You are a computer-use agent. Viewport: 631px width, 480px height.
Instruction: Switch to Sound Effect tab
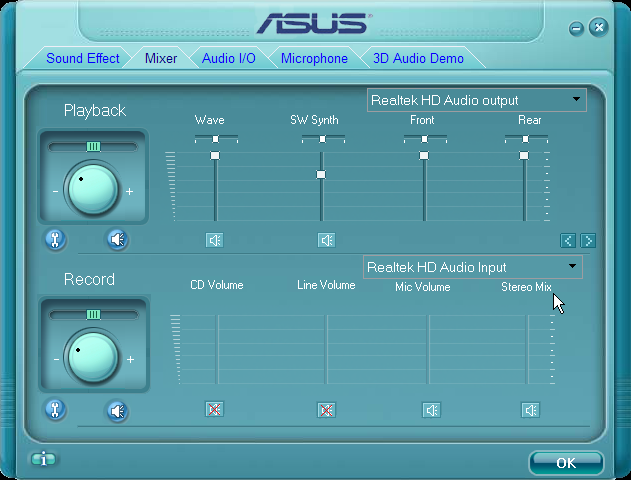[x=82, y=58]
